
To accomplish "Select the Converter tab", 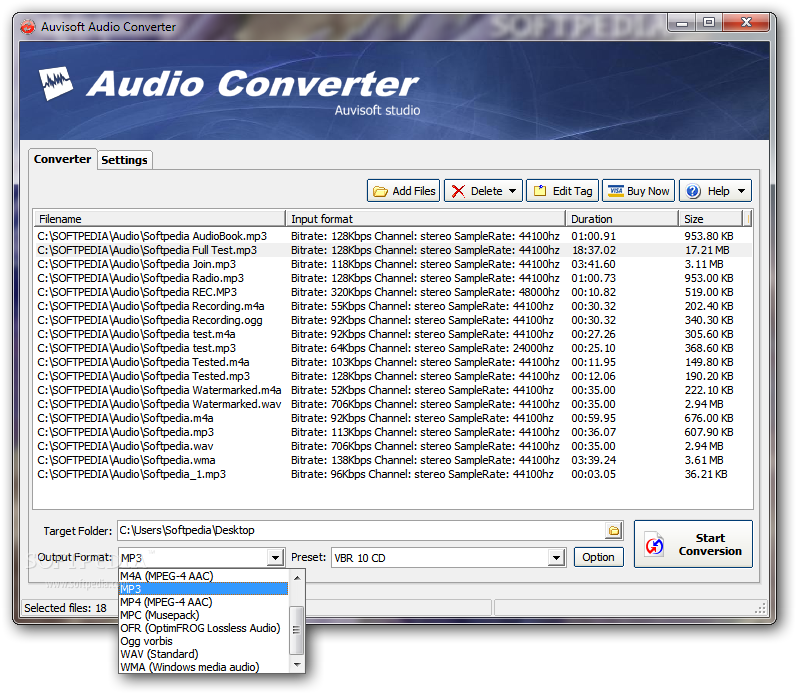I will pyautogui.click(x=63, y=159).
